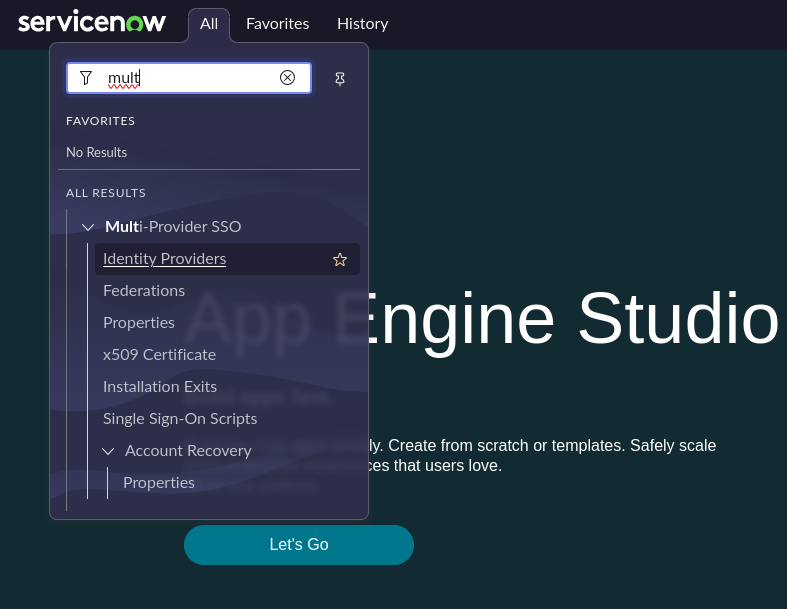Click the ServiceNow logo
Viewport: 787px width, 609px height.
[x=92, y=23]
